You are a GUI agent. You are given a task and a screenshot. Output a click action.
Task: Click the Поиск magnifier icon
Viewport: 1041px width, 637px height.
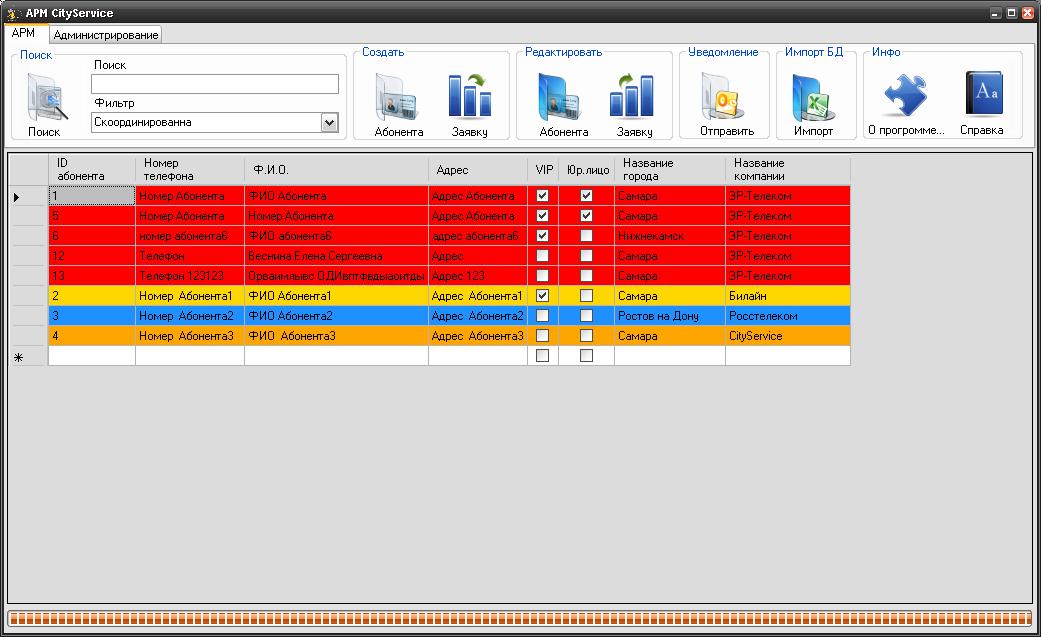pos(47,98)
